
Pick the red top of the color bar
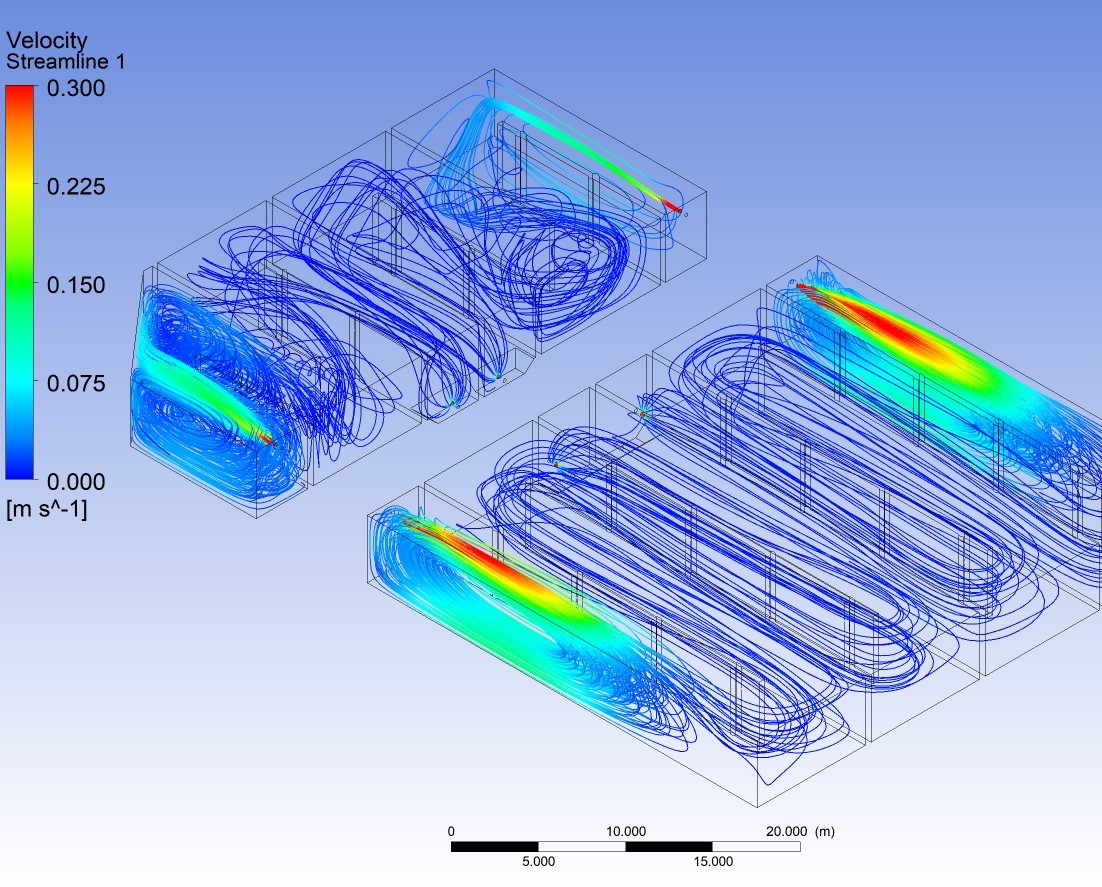pos(20,95)
